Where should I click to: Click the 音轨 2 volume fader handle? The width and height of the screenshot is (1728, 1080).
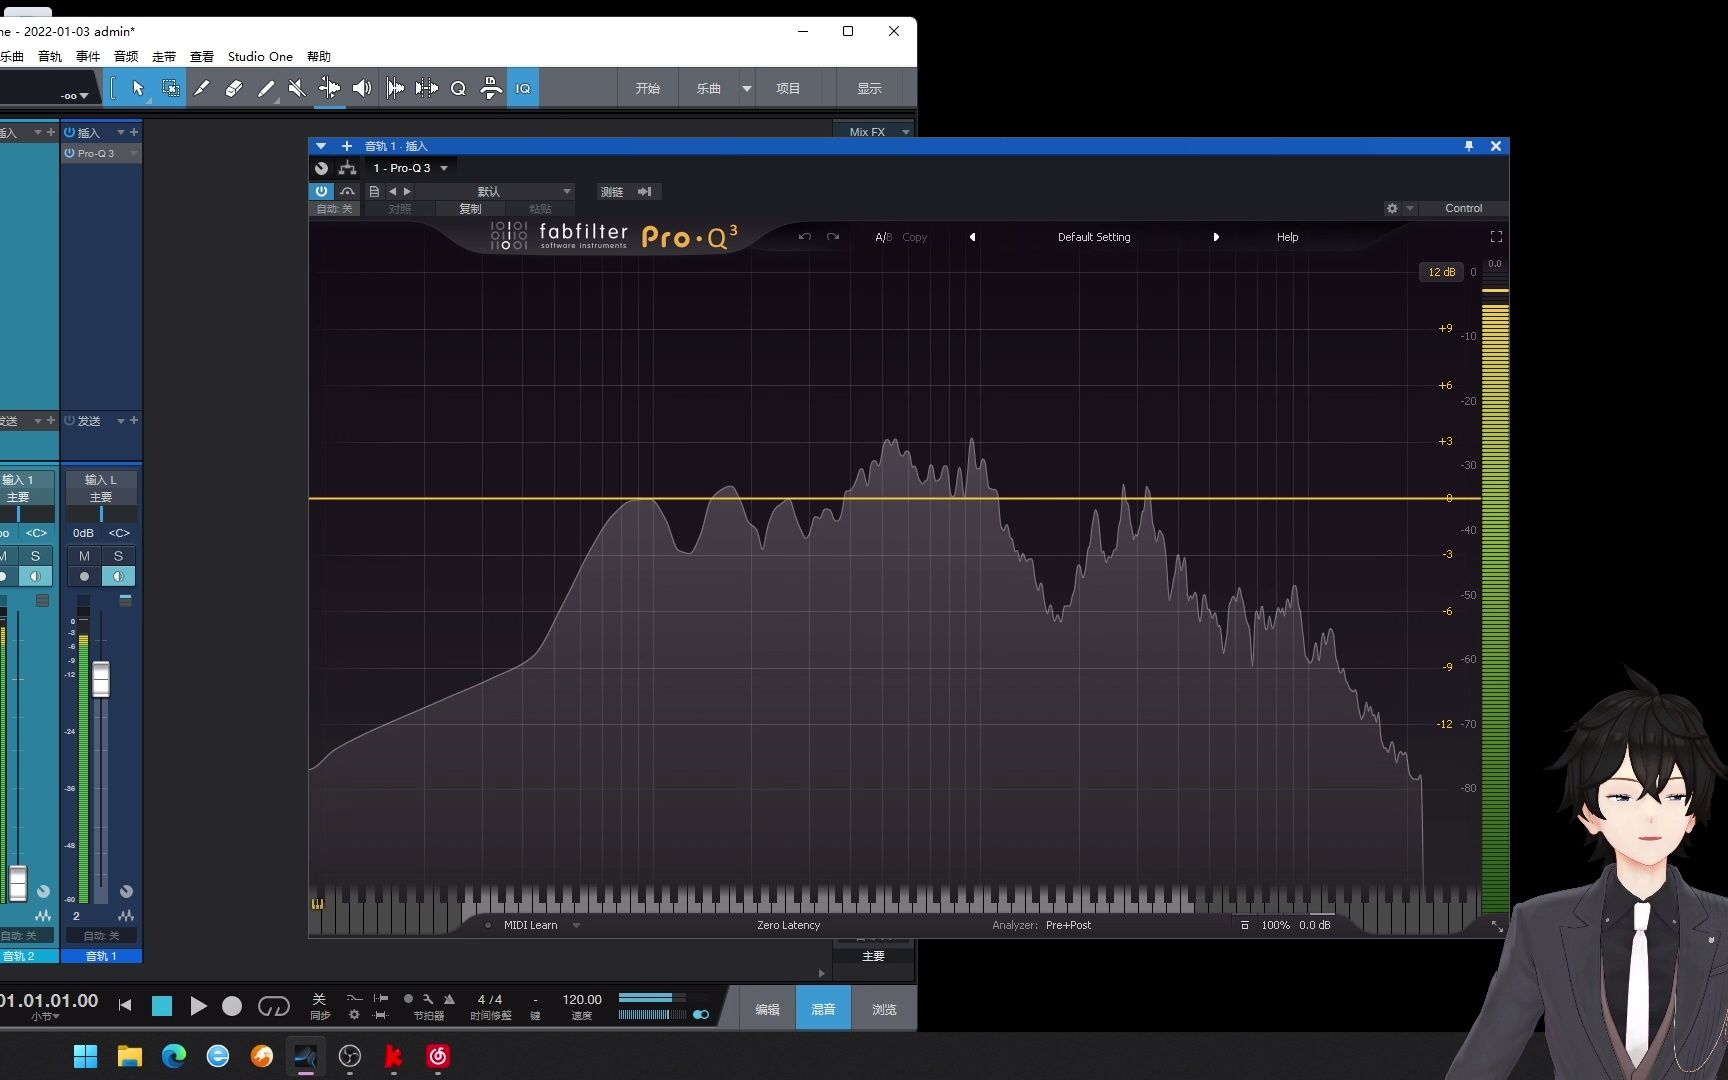(18, 883)
